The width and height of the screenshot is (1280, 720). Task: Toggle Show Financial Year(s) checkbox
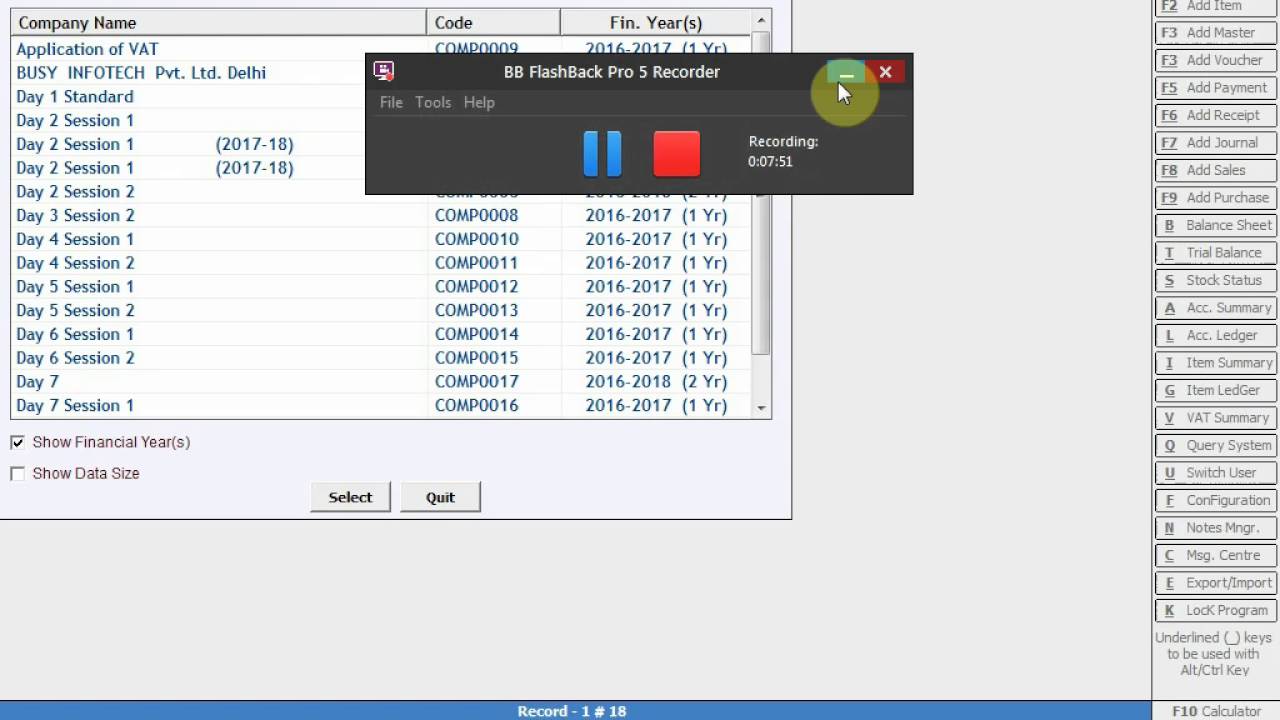pos(17,442)
